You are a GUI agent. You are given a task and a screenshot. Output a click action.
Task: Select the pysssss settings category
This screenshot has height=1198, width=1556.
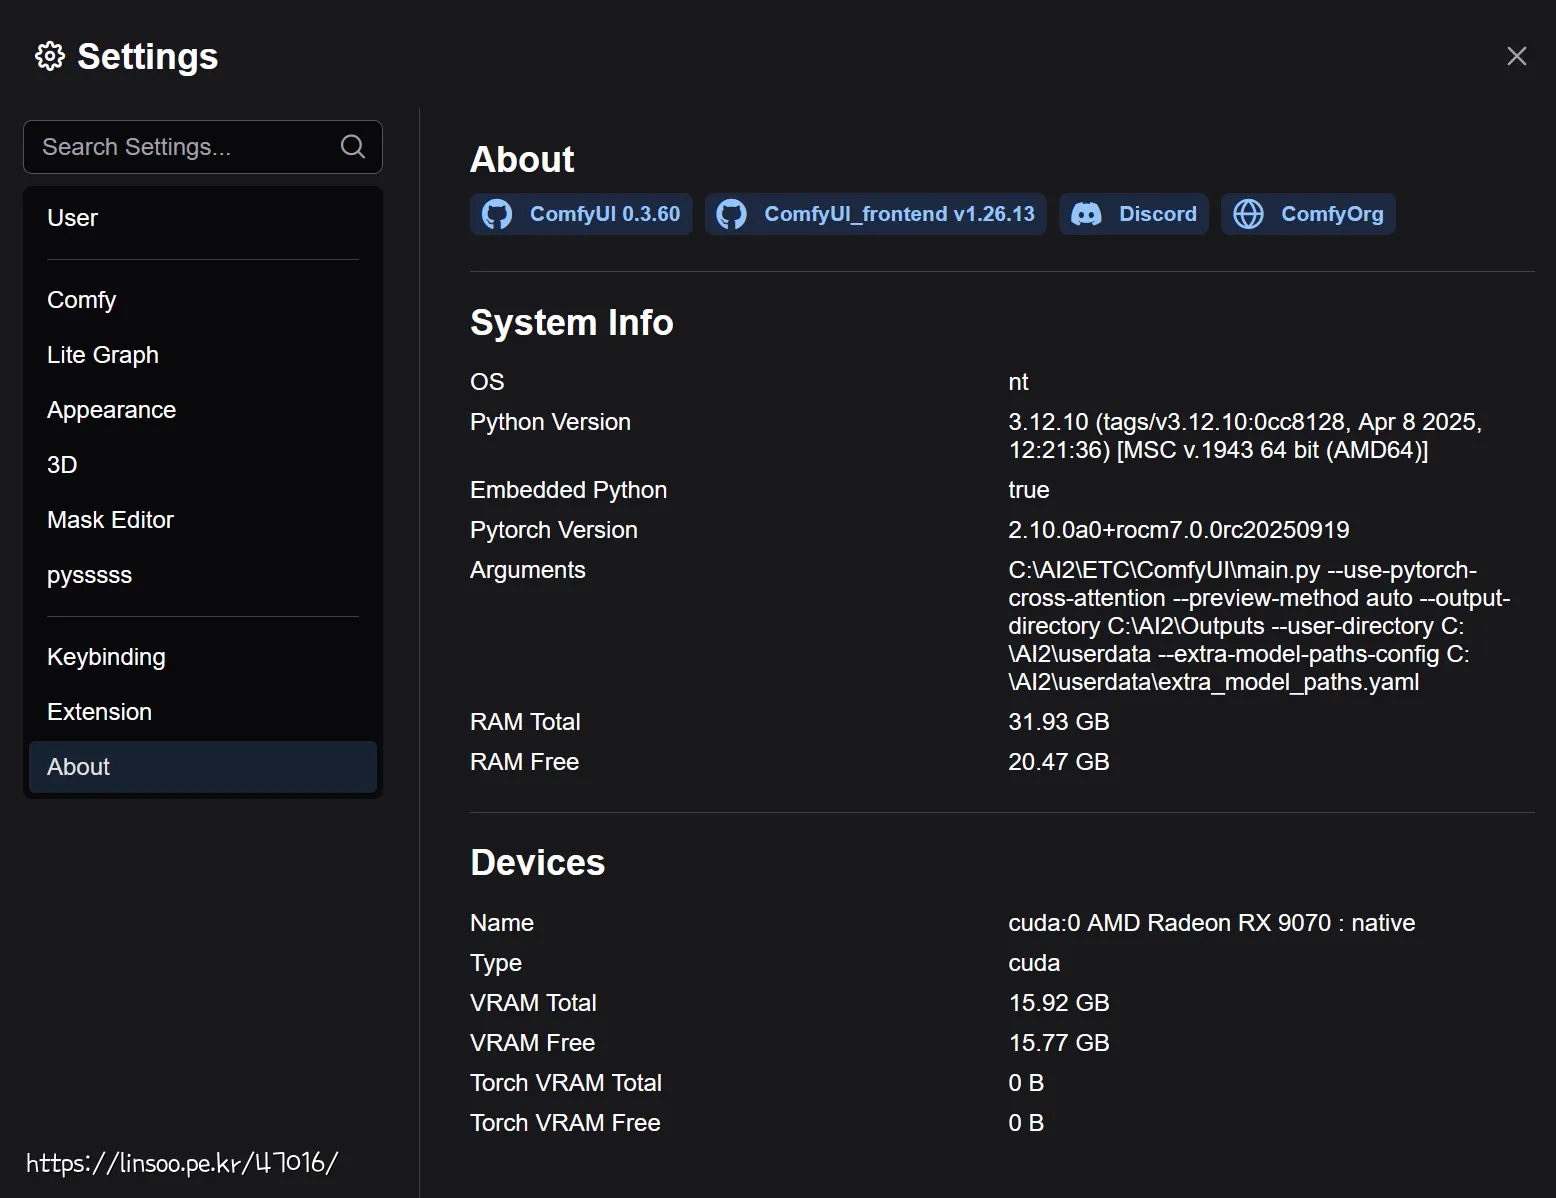click(203, 575)
